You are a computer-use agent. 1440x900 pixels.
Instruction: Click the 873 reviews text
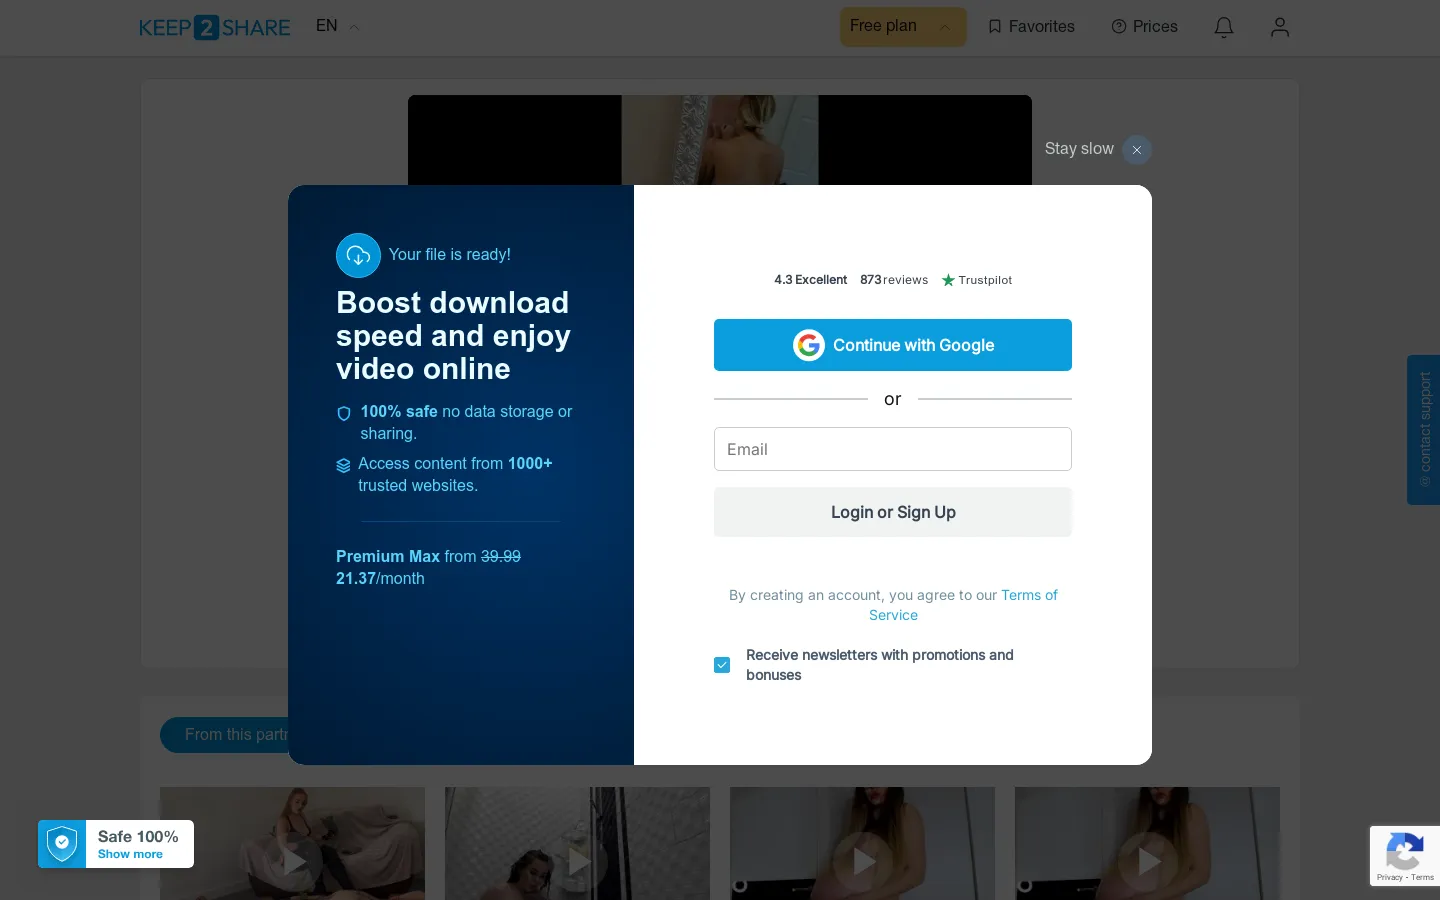pyautogui.click(x=894, y=280)
